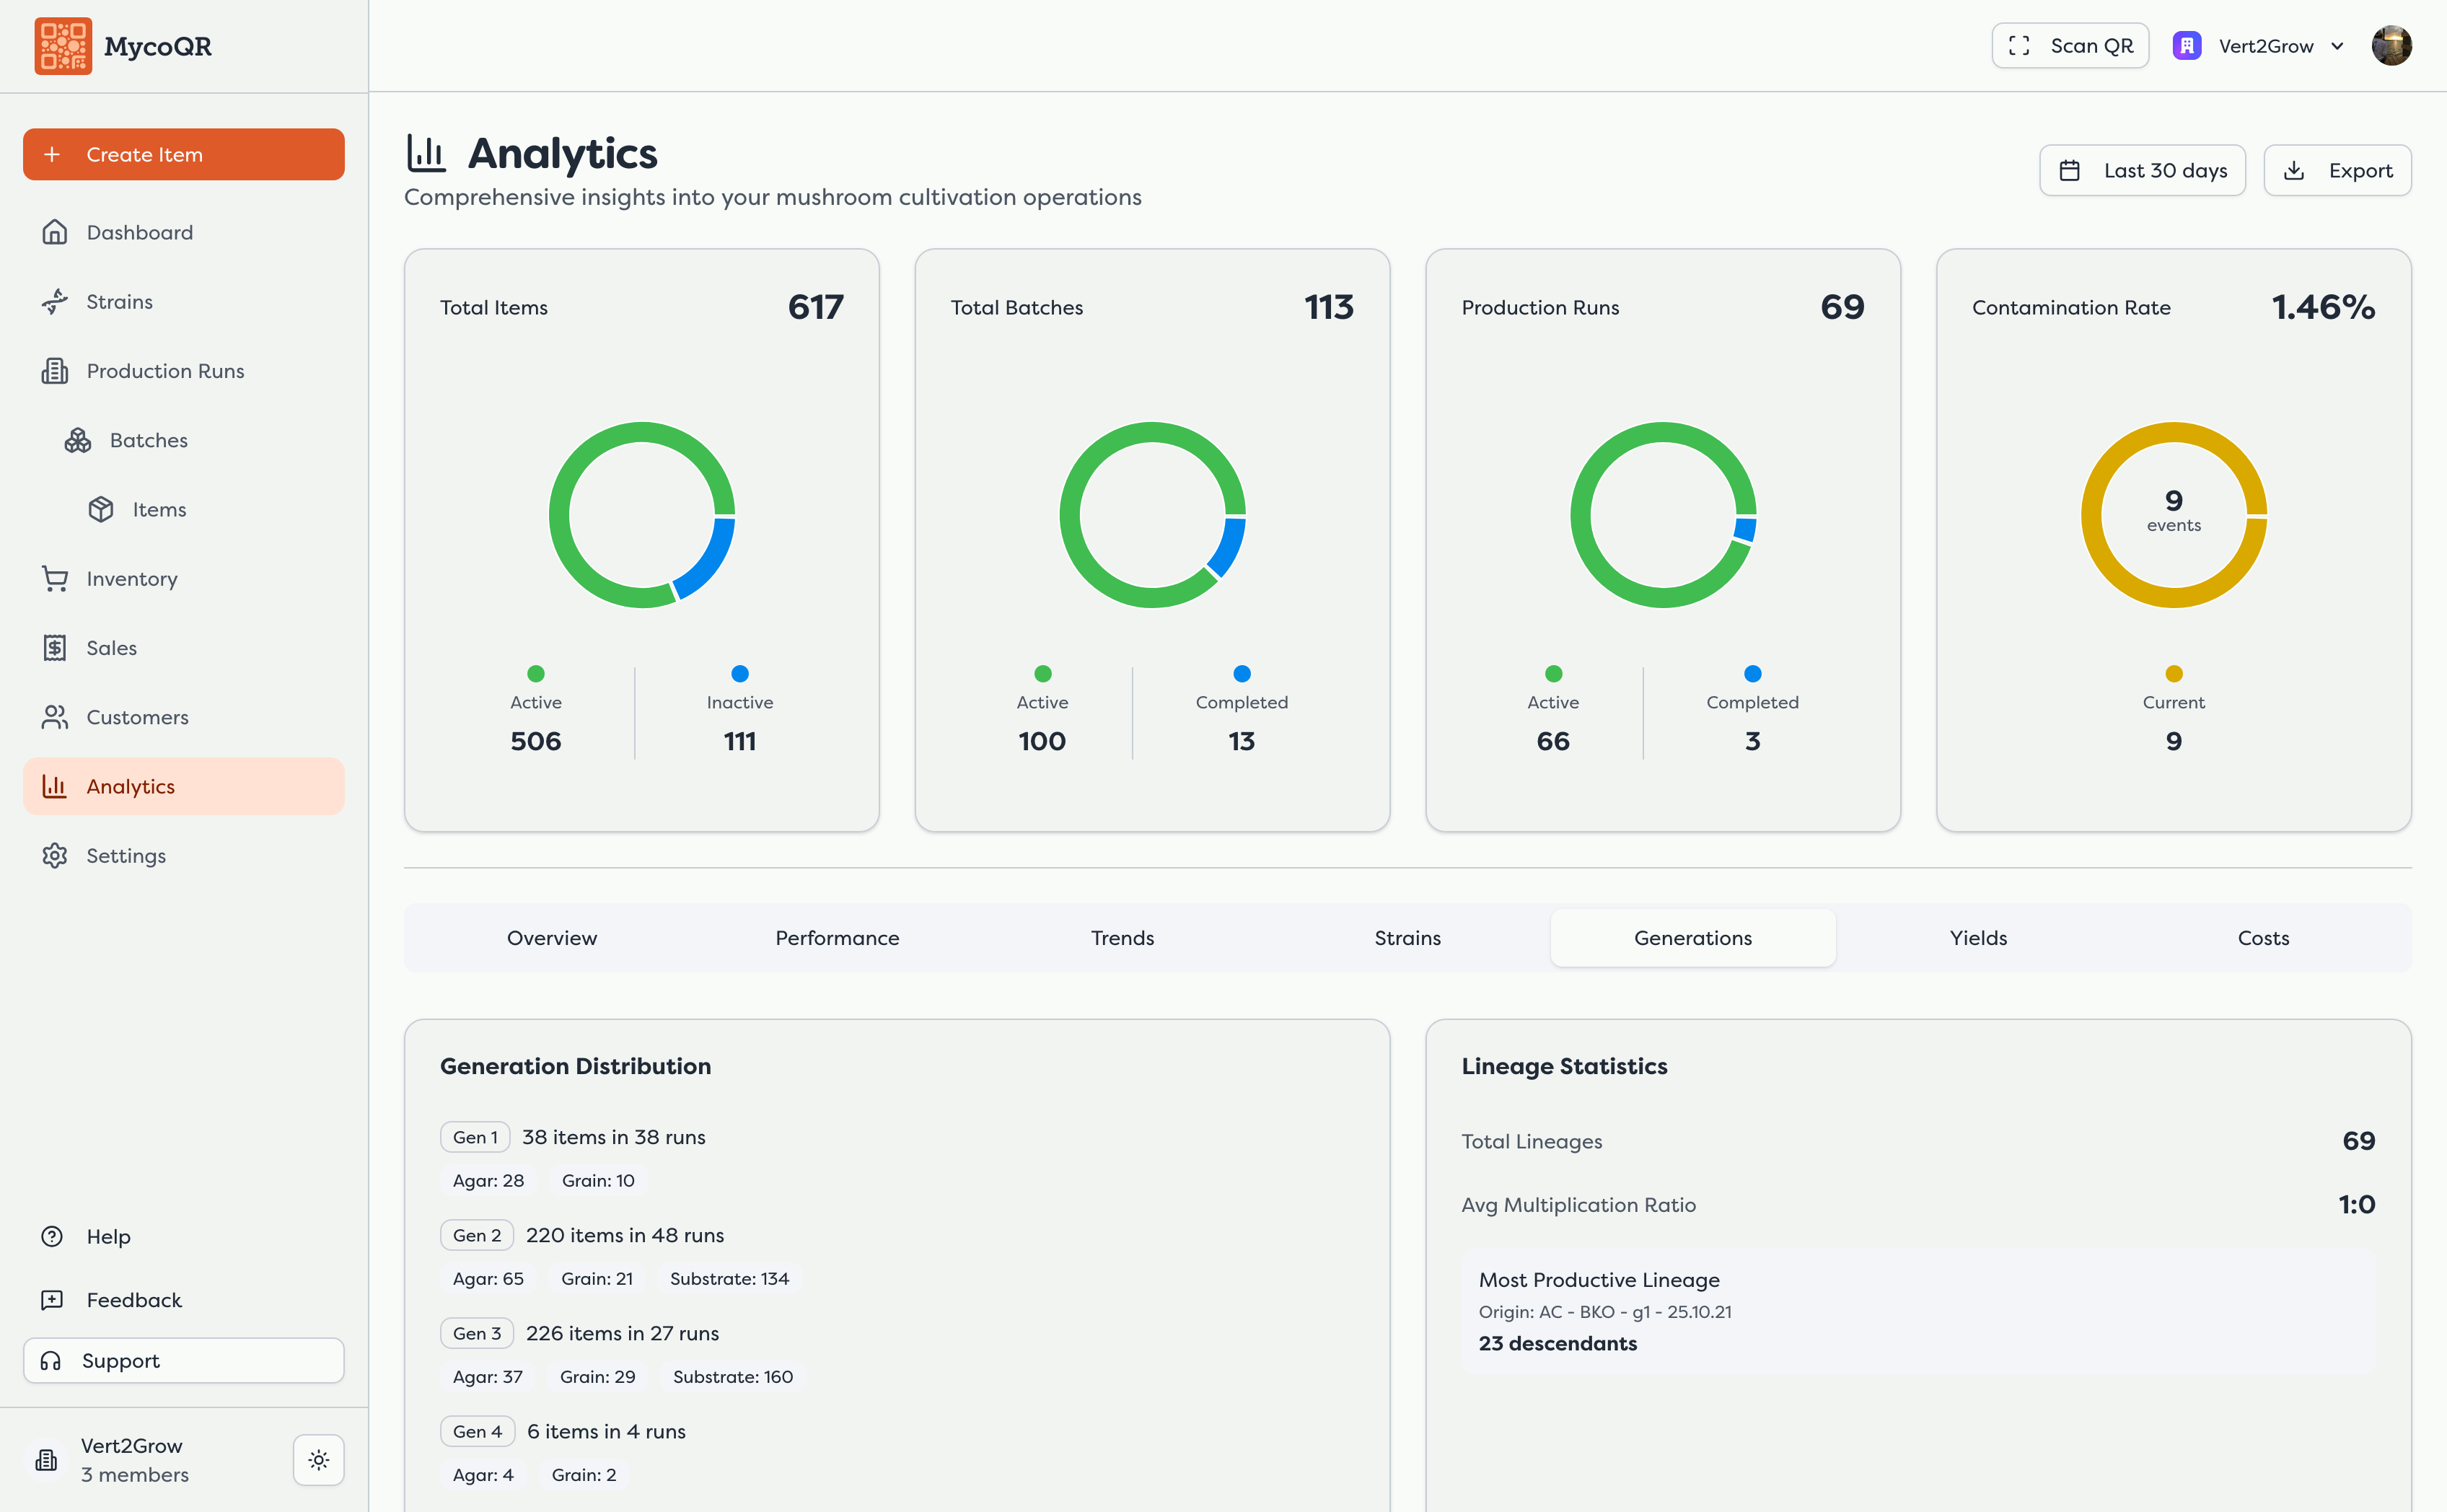
Task: Open the Support button
Action: click(x=184, y=1361)
